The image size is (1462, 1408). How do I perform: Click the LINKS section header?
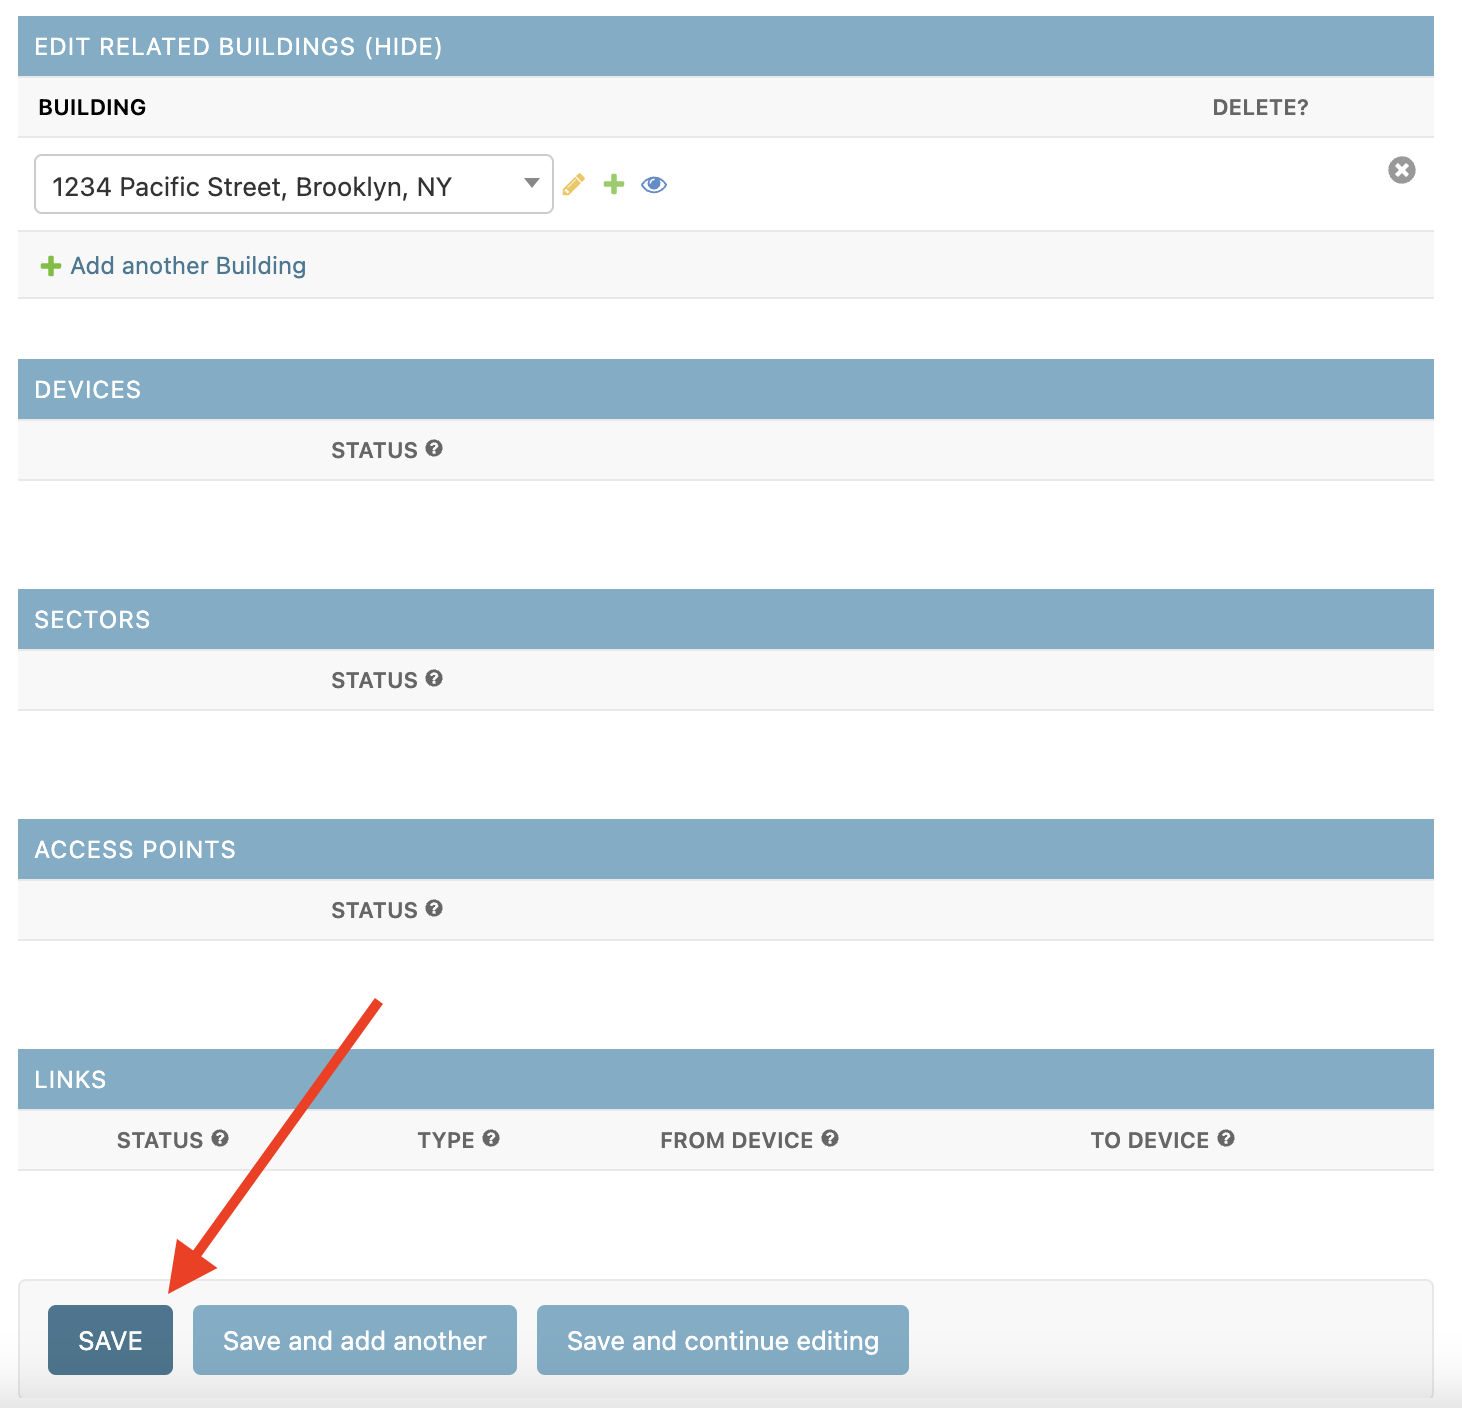[726, 1079]
